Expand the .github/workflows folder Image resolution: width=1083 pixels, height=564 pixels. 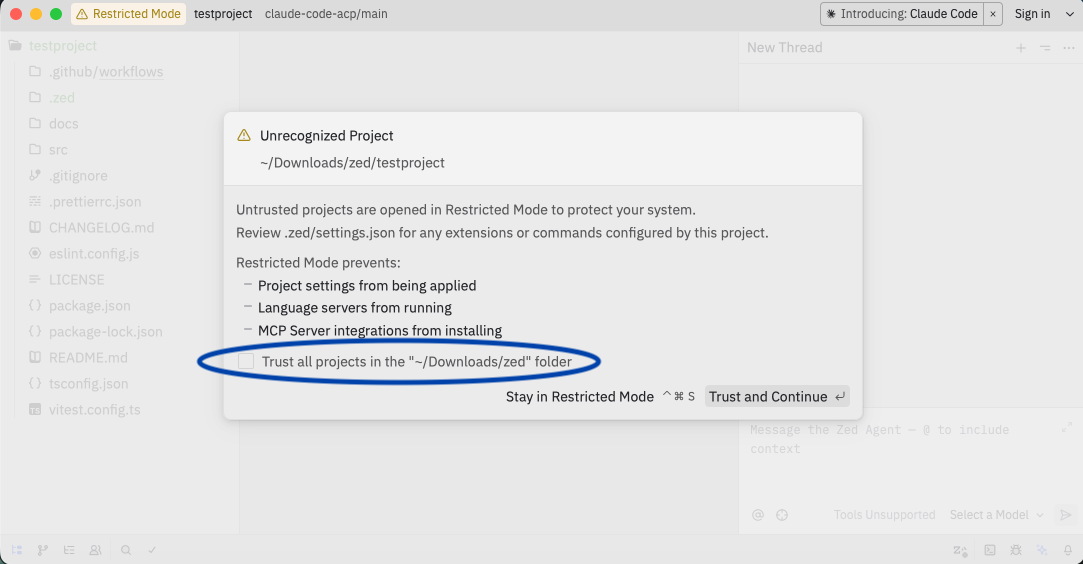point(105,72)
